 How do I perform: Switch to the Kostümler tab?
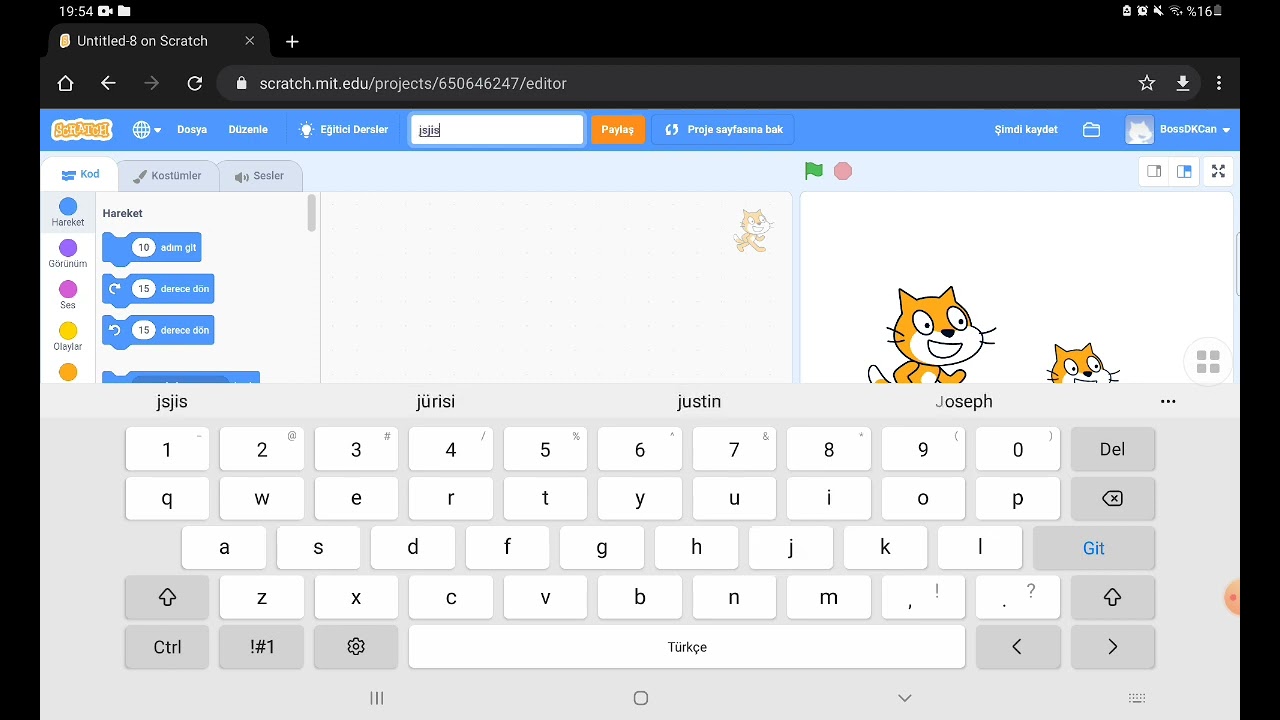(168, 176)
